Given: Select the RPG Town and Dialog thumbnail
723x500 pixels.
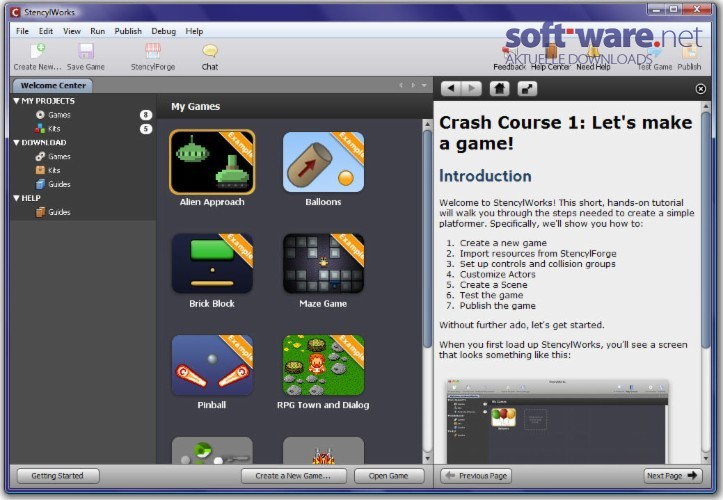Looking at the screenshot, I should (323, 365).
